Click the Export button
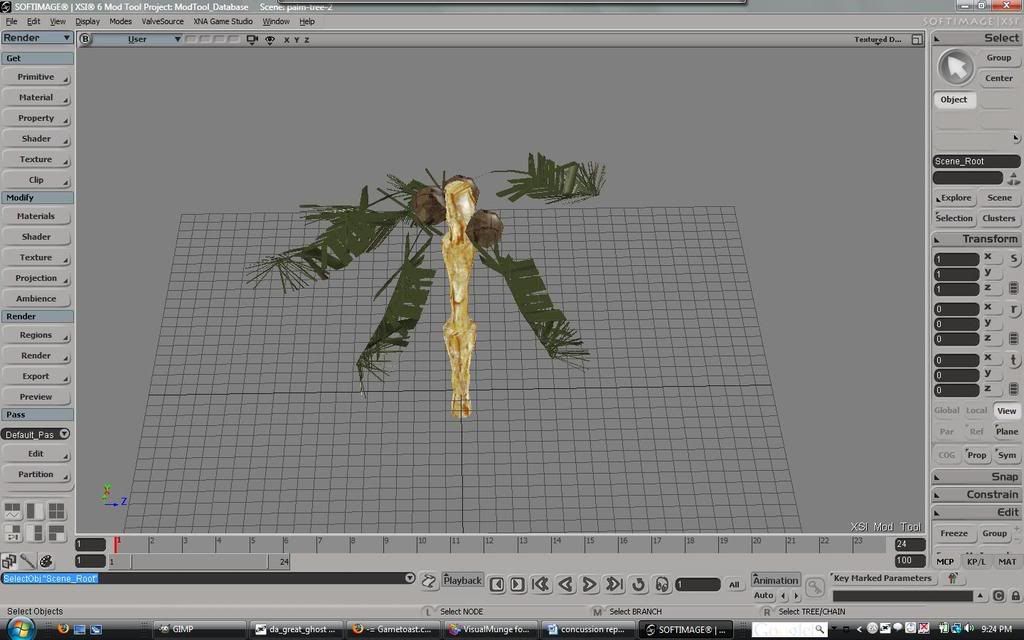 pos(36,377)
